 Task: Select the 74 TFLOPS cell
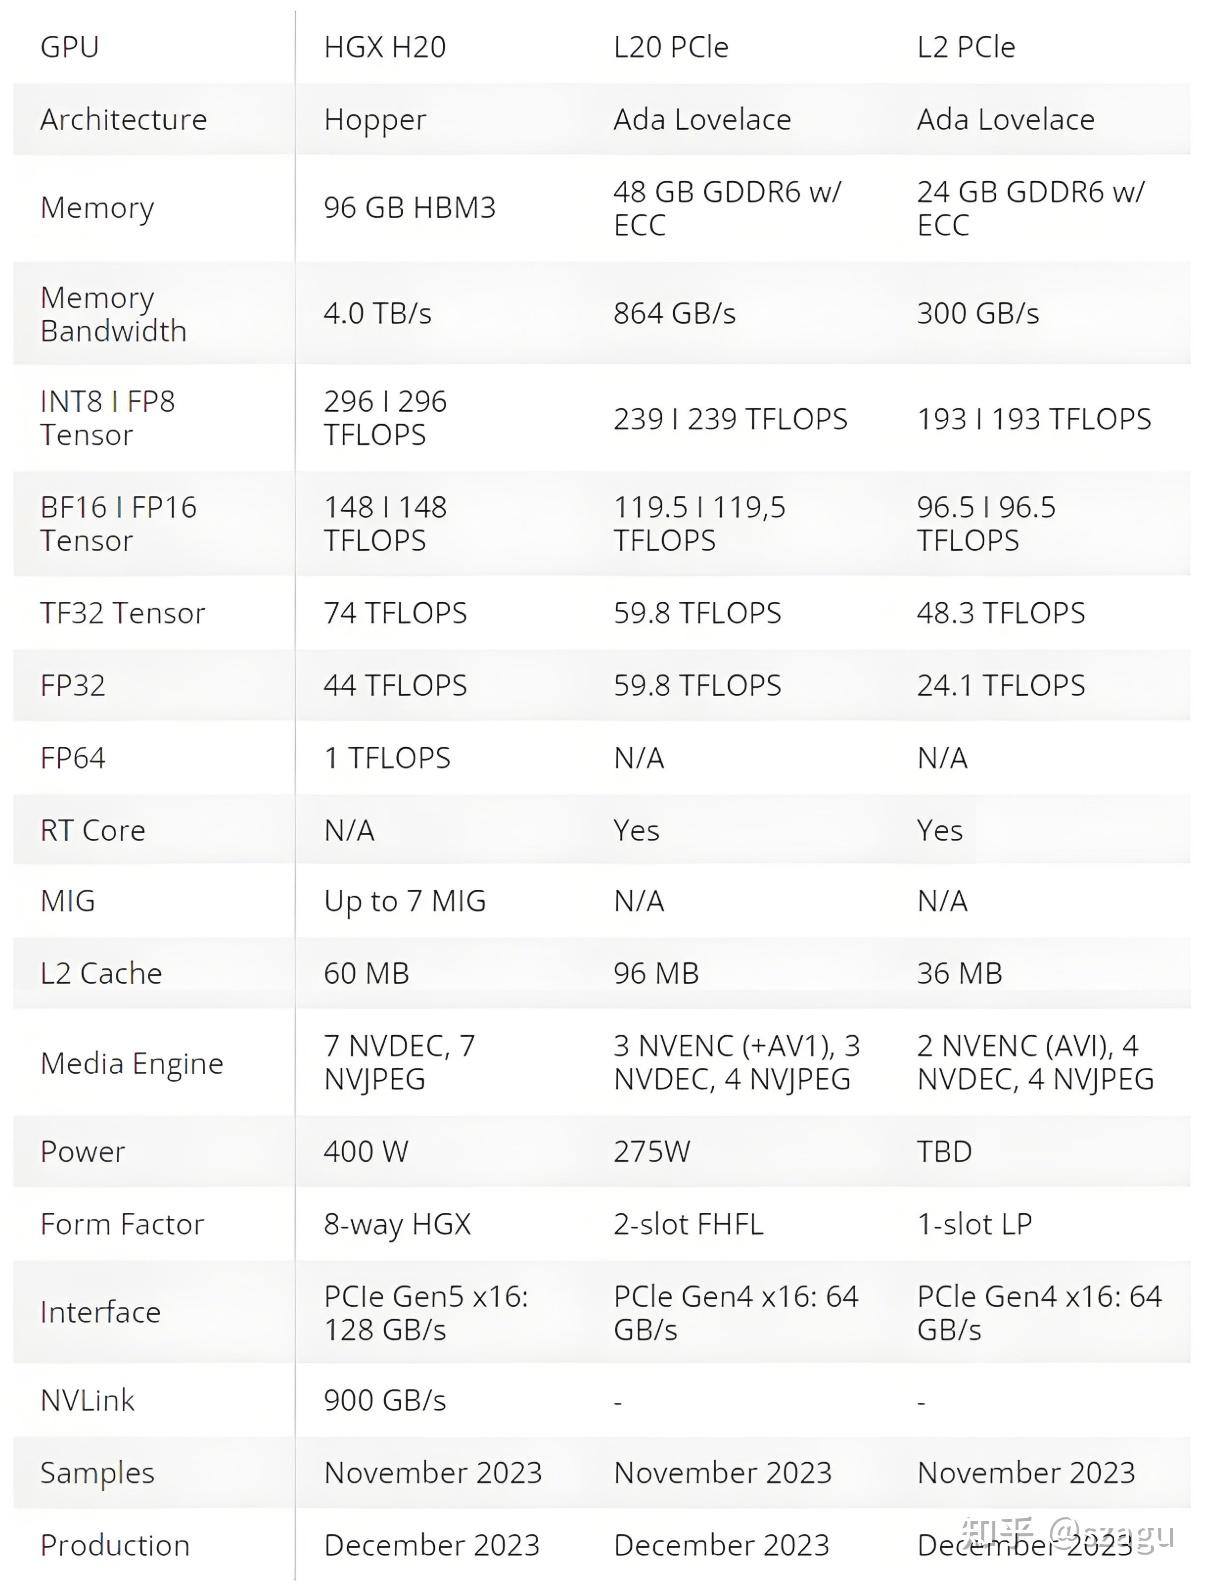395,613
